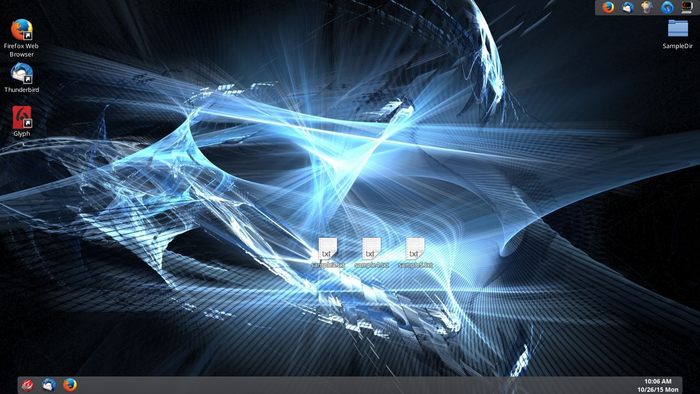
Task: Open the X terminal monitor launcher
Action: pos(687,7)
